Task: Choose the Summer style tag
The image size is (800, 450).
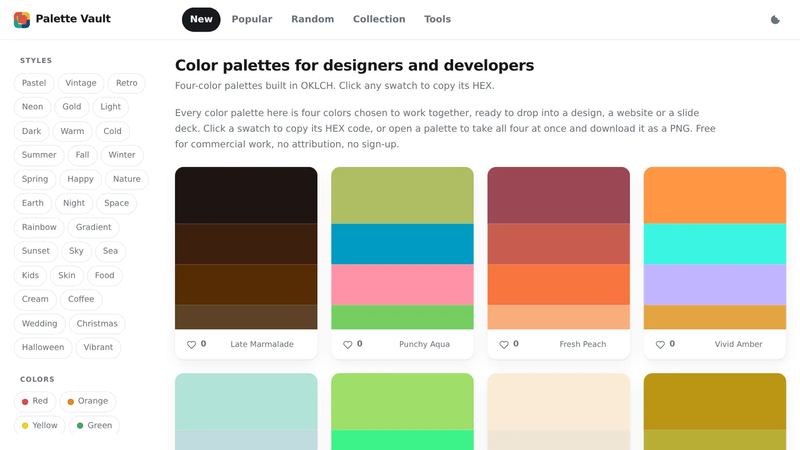Action: [39, 155]
